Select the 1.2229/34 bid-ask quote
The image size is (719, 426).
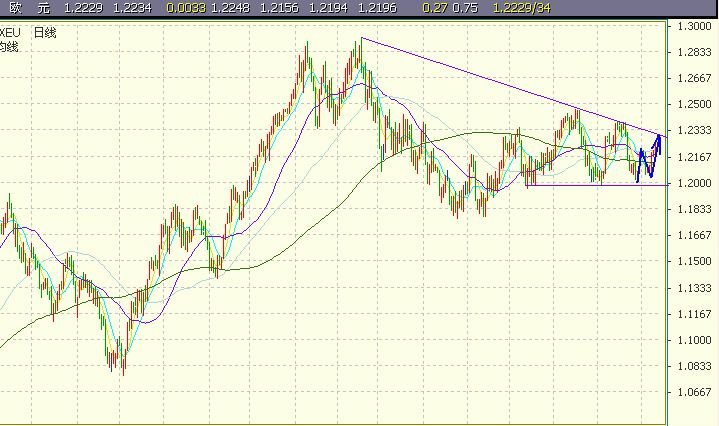tap(522, 8)
